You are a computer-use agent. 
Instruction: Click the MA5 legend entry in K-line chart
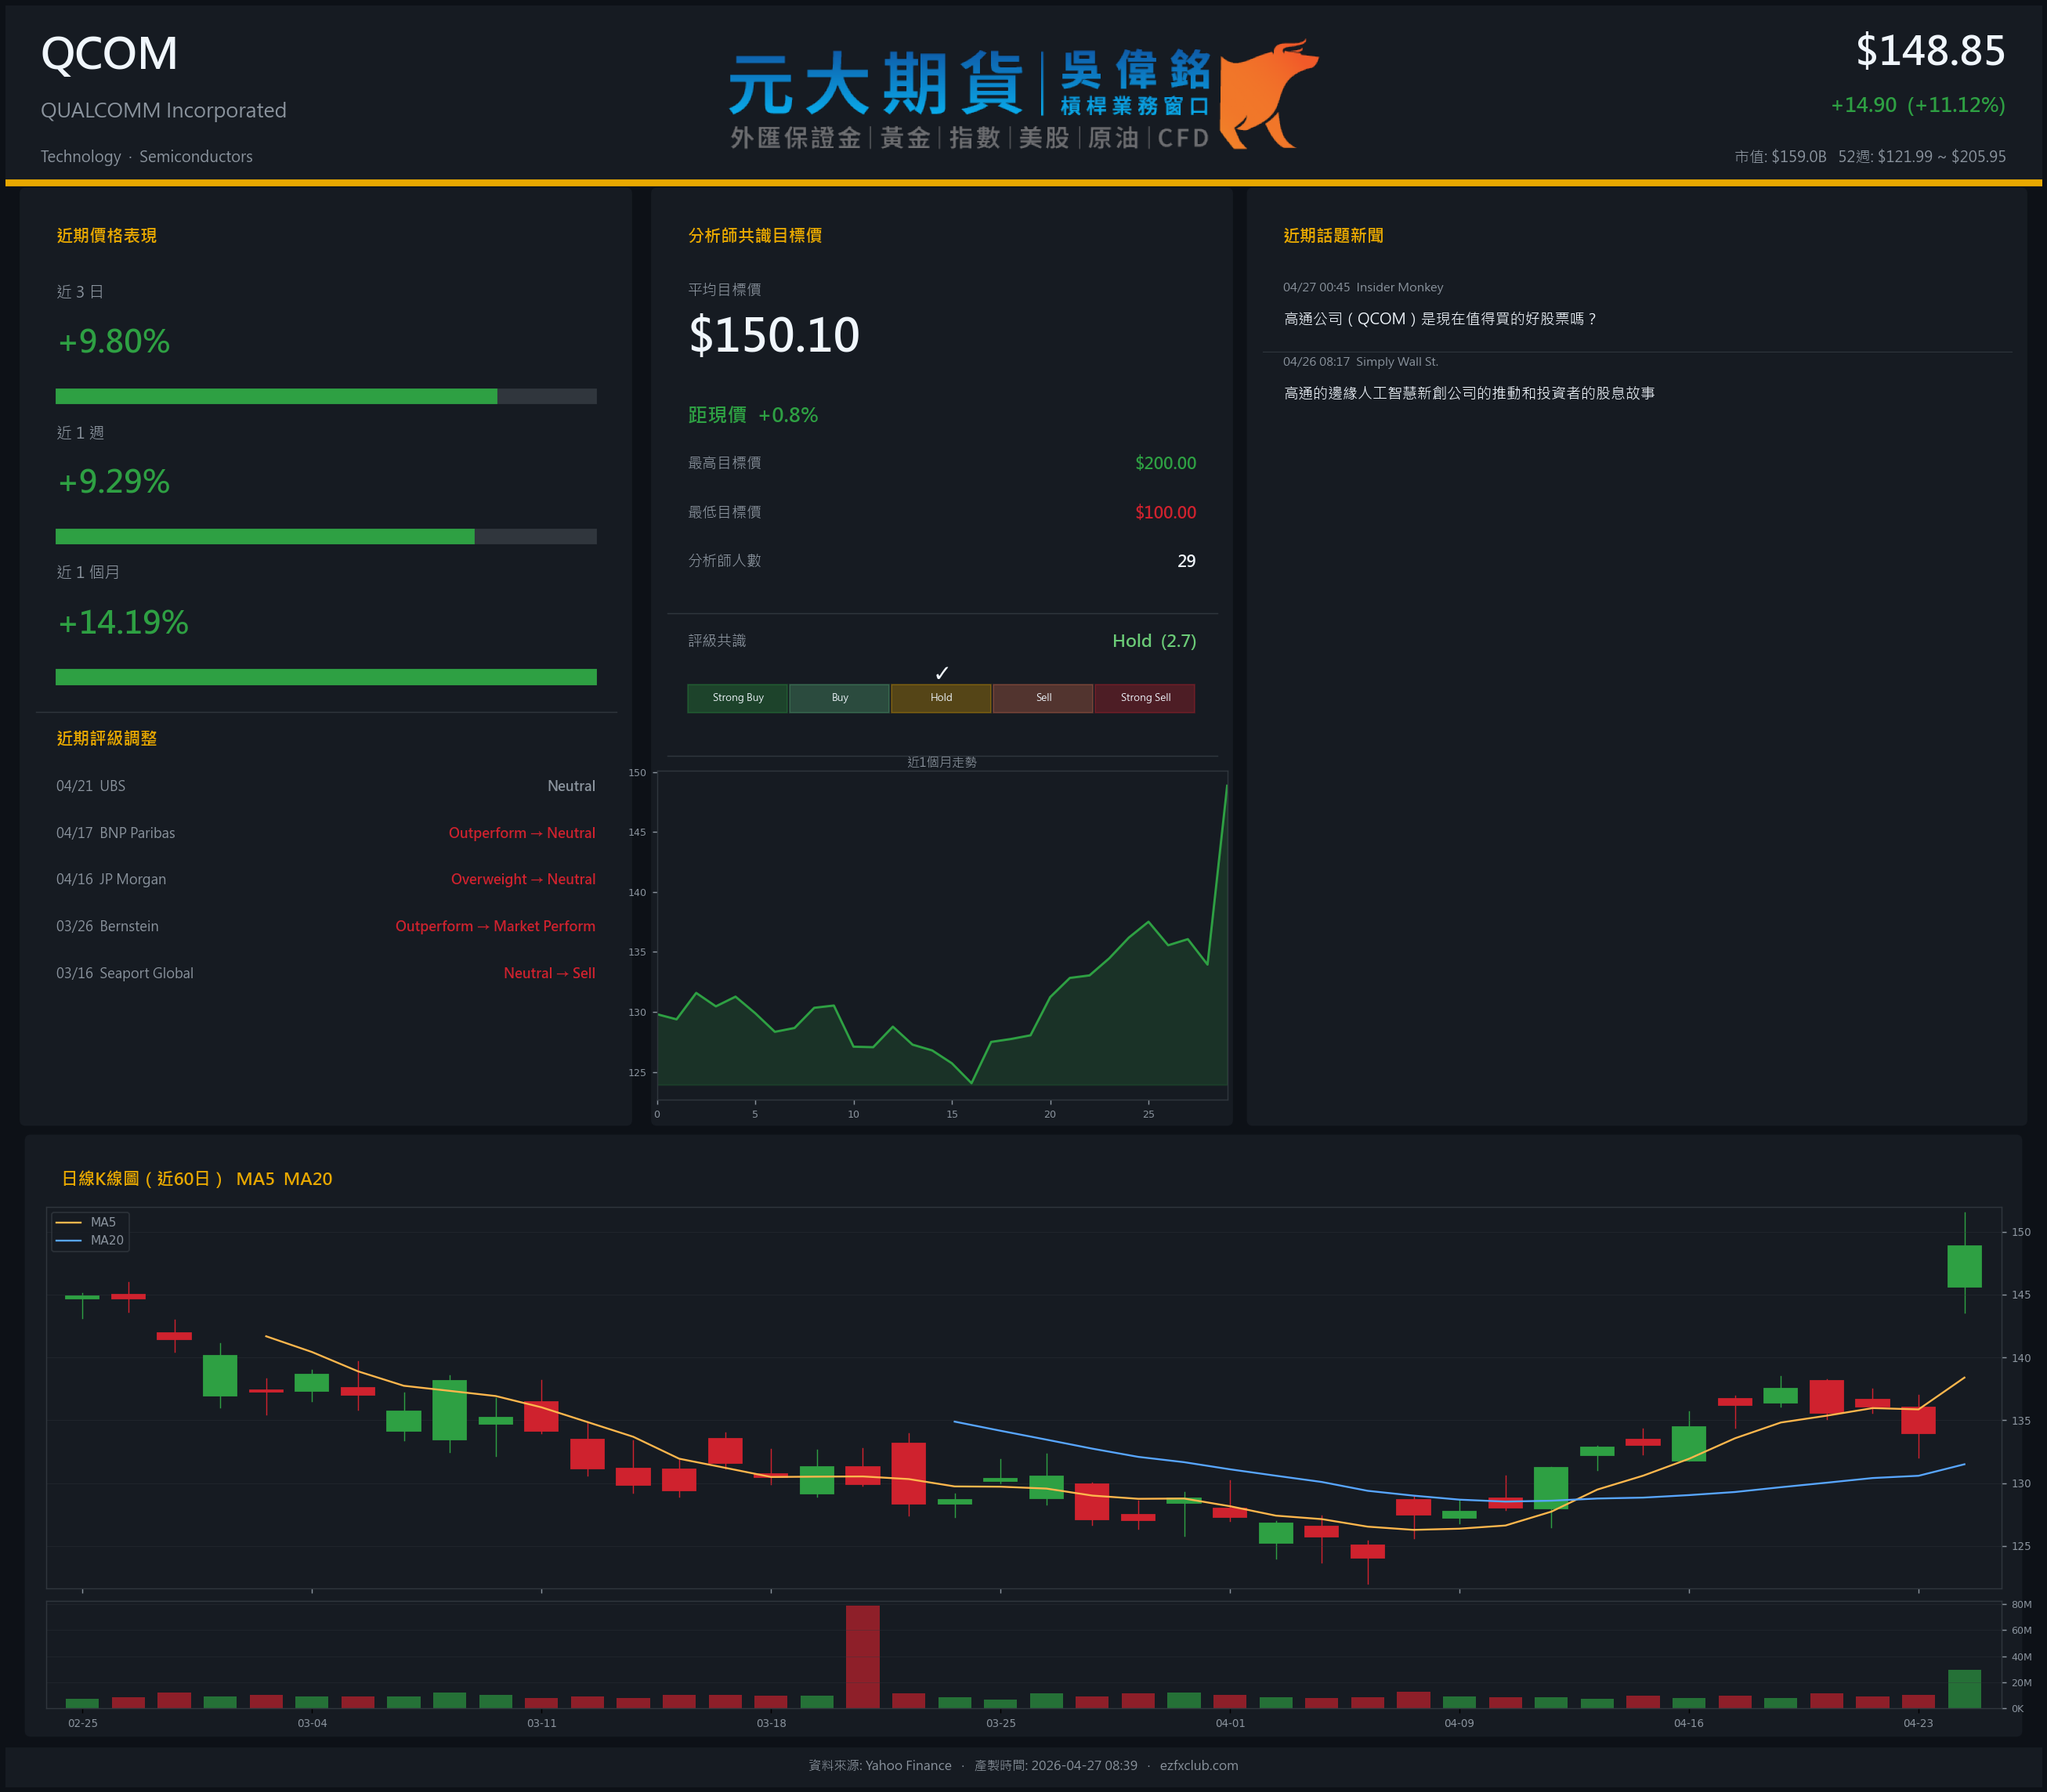(x=88, y=1222)
